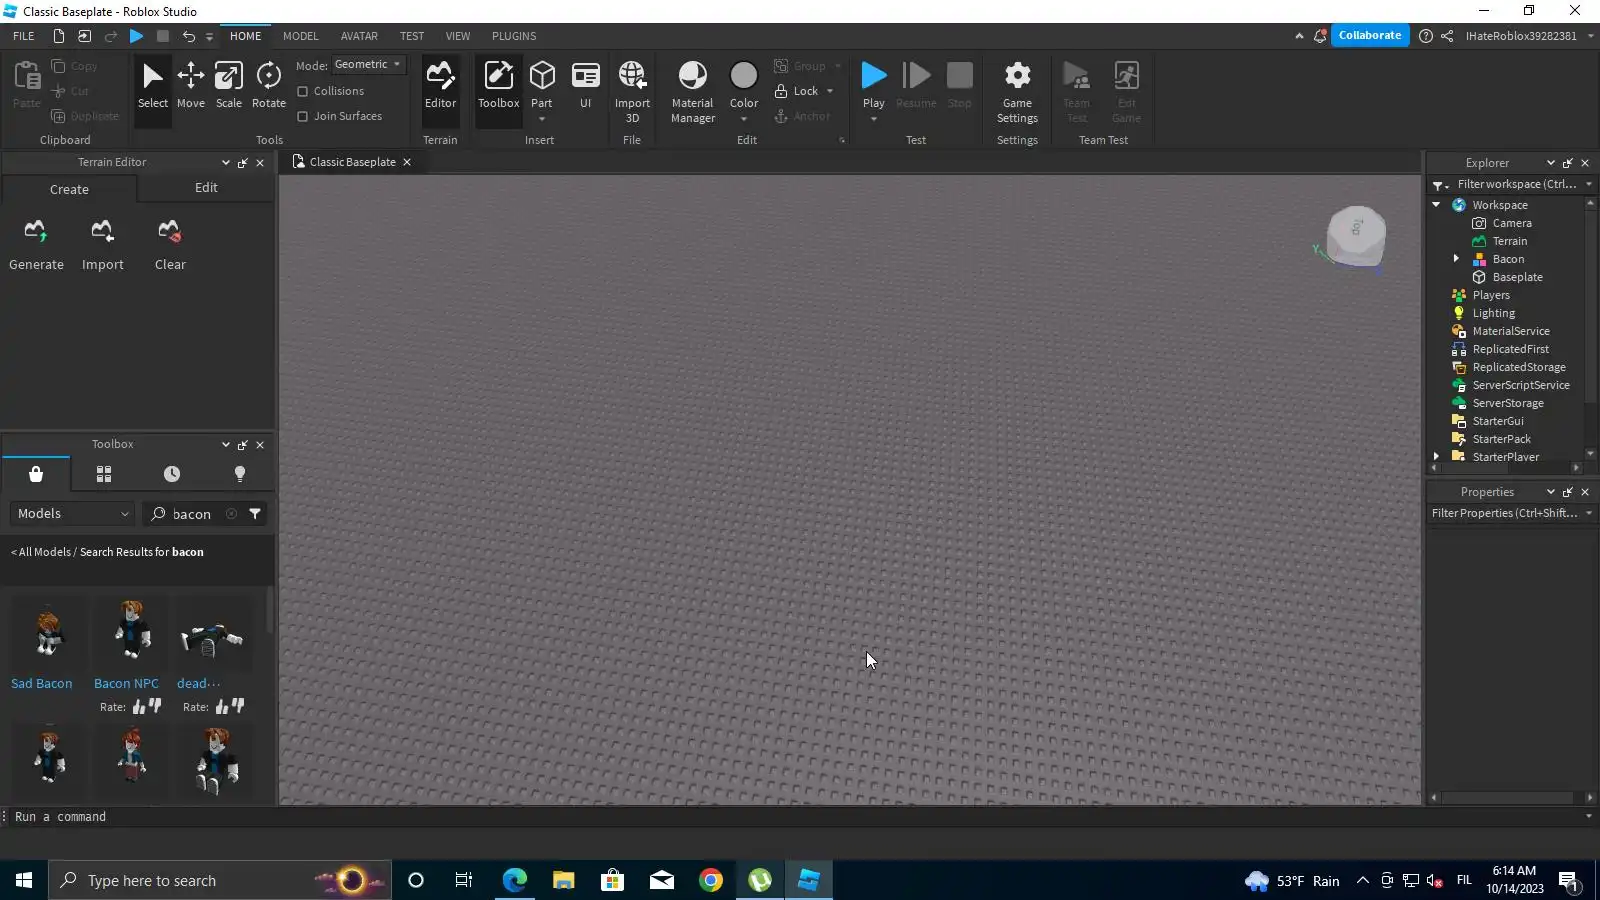Enable the Join Surfaces checkbox
The image size is (1600, 900).
click(303, 116)
